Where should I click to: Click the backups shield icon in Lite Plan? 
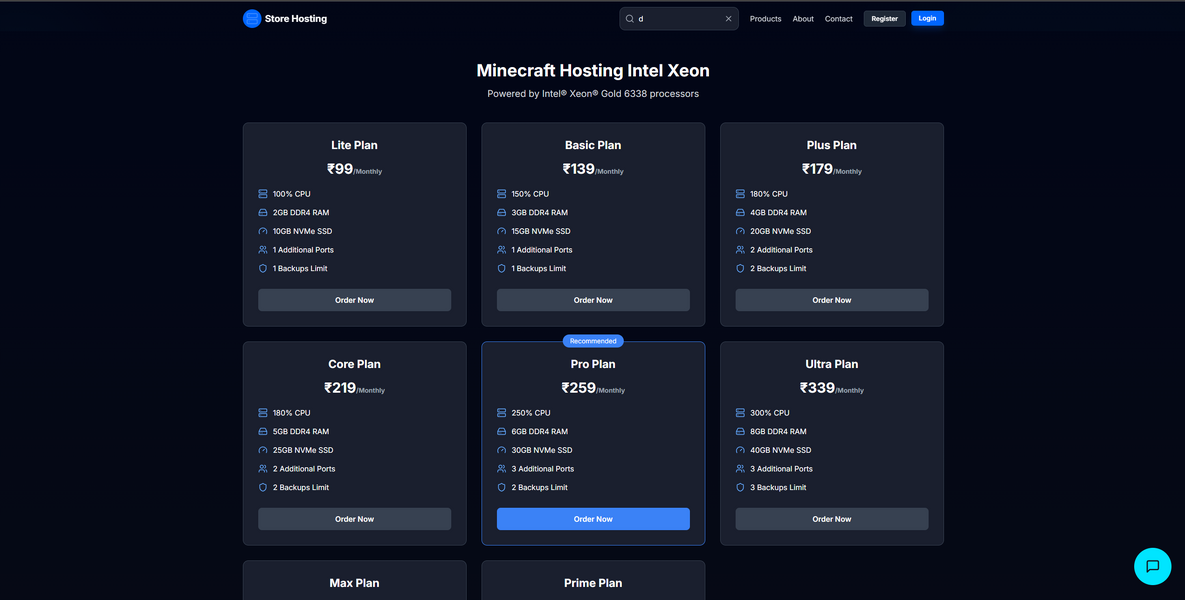(x=263, y=268)
